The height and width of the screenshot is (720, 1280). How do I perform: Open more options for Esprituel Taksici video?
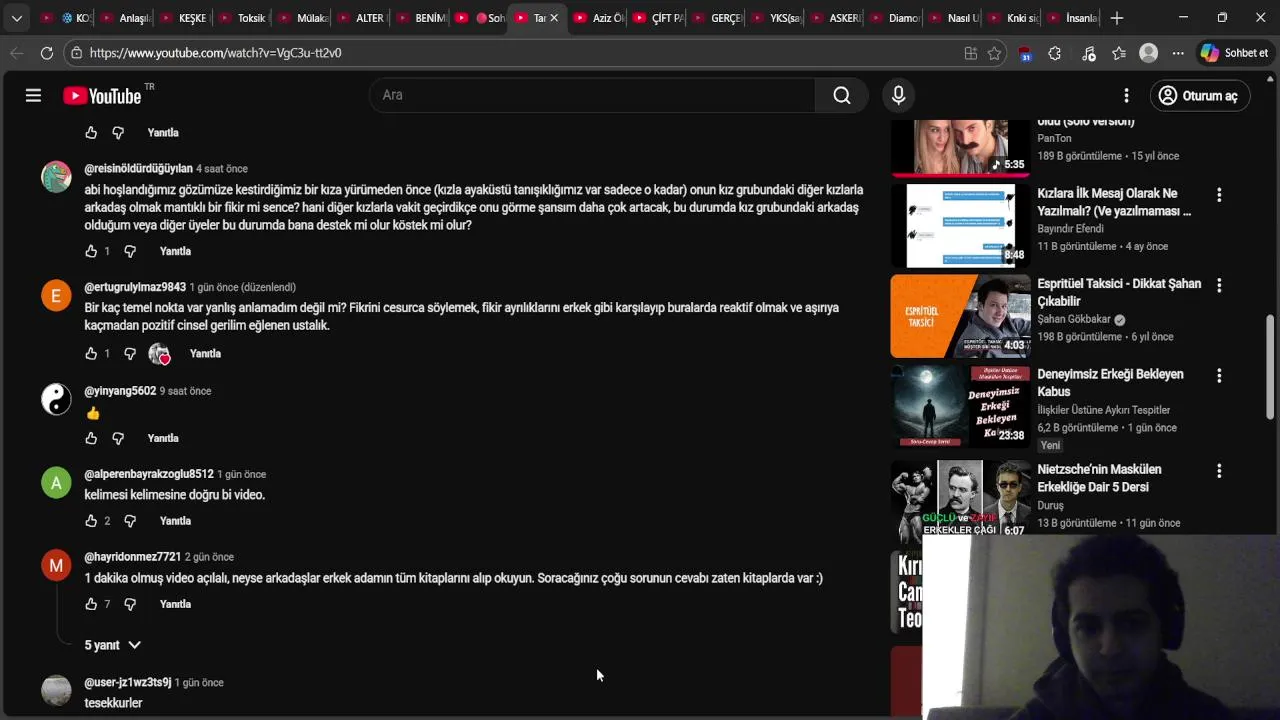tap(1219, 285)
